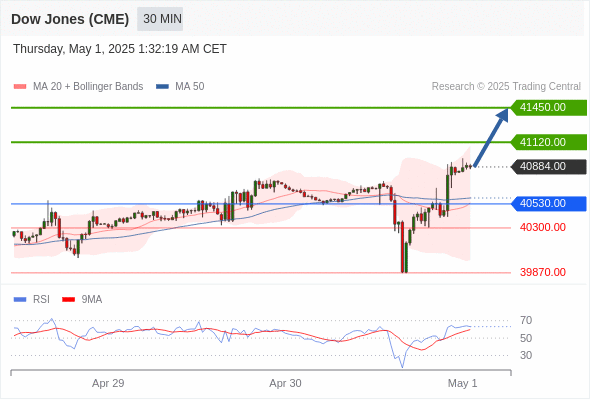Click the May 1 date axis label
590x400 pixels.
[462, 383]
